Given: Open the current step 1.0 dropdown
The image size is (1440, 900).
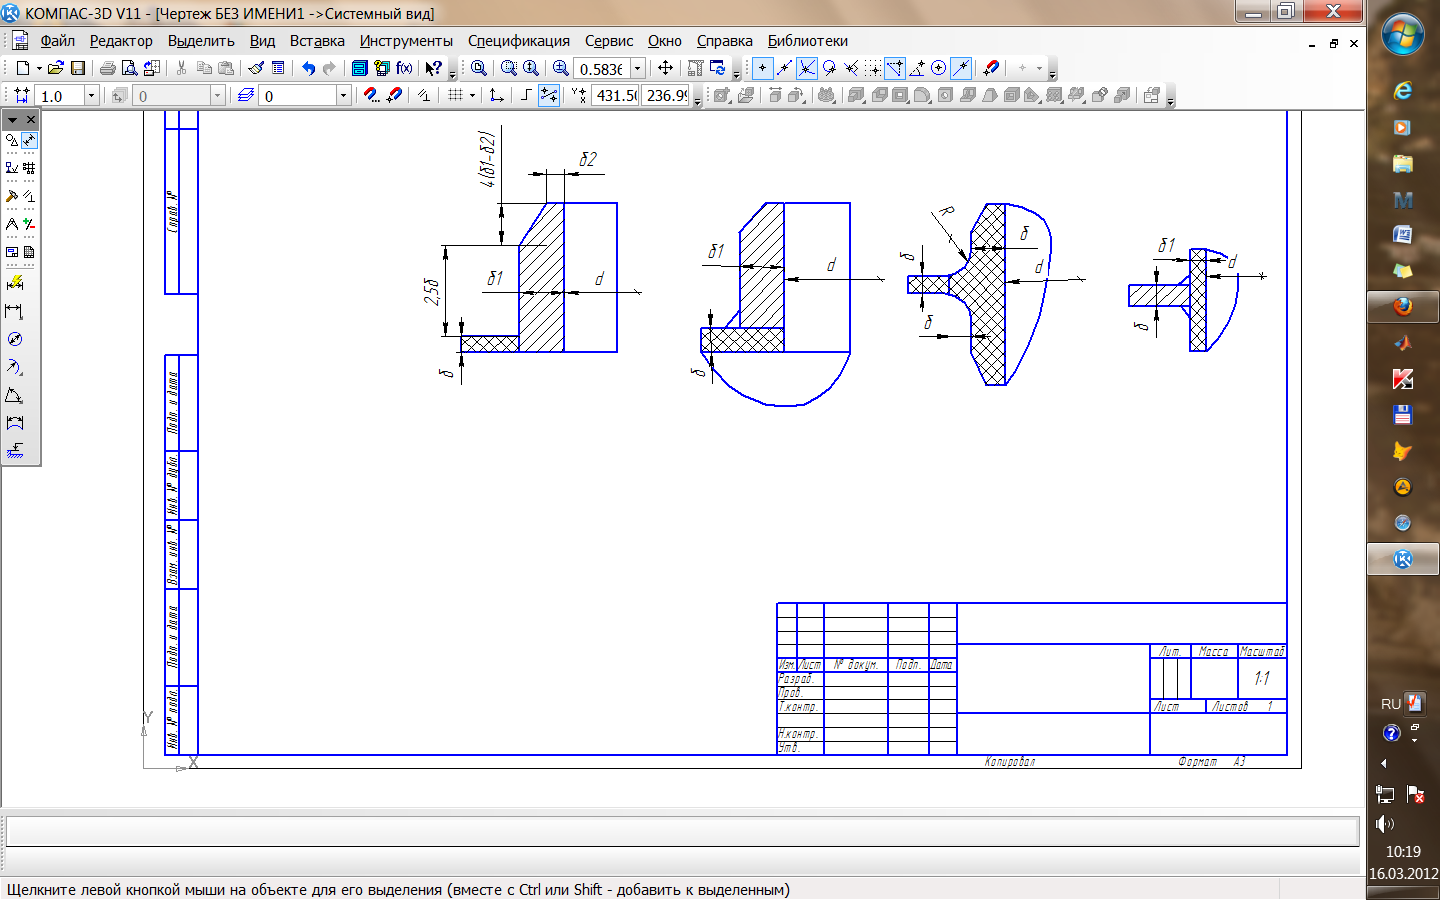Looking at the screenshot, I should (x=91, y=95).
